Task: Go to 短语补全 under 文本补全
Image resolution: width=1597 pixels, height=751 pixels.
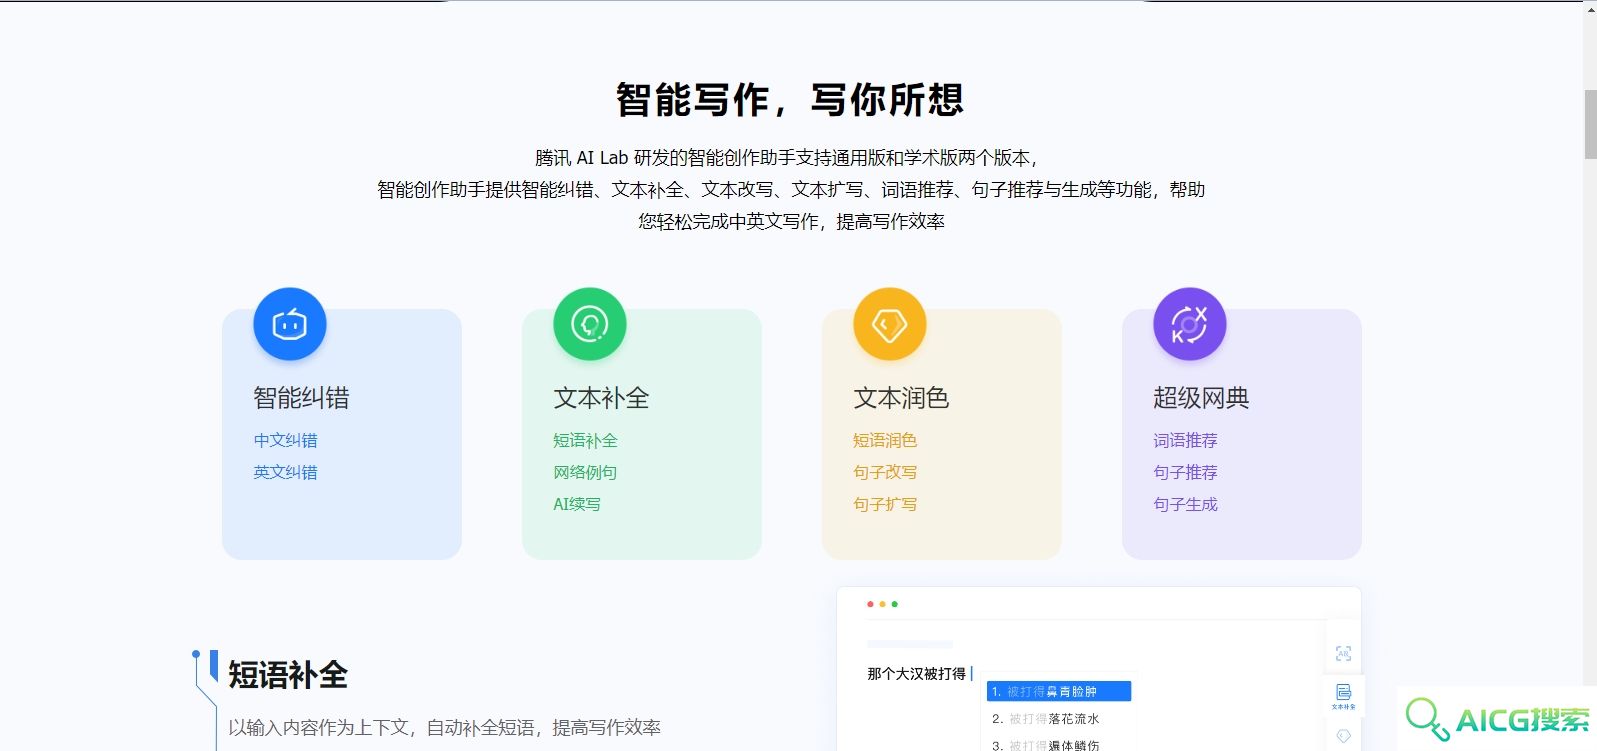Action: coord(585,440)
